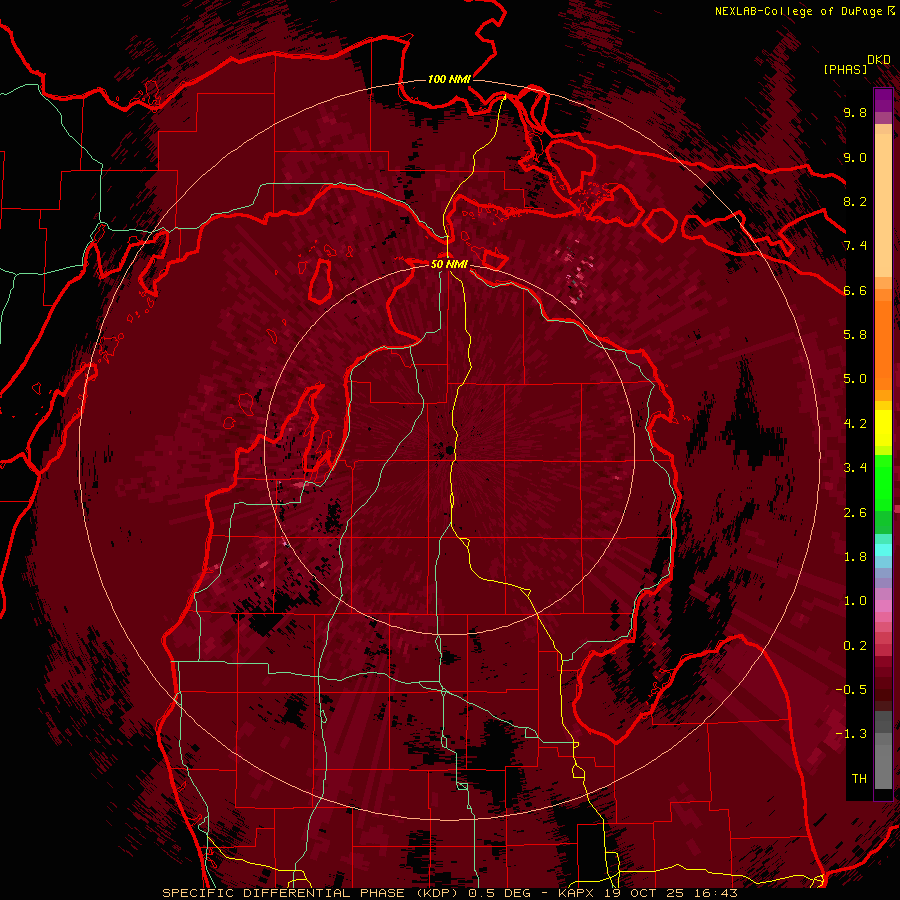900x900 pixels.
Task: Pick the peach segment of the color bar
Action: coord(883,207)
